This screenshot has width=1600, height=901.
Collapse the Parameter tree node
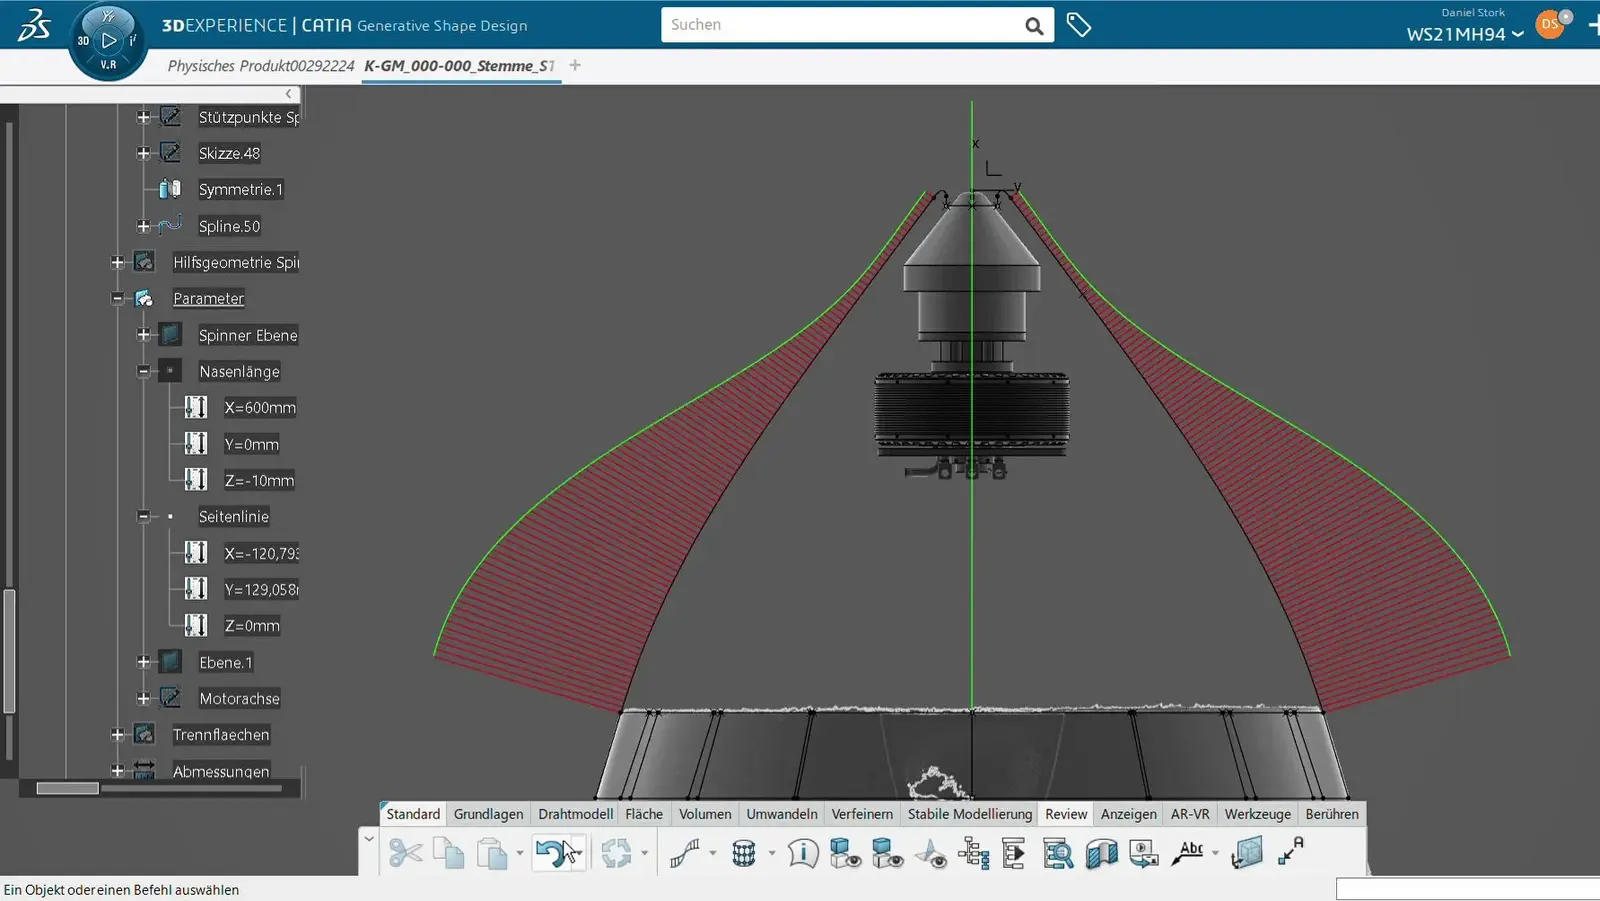pos(118,298)
